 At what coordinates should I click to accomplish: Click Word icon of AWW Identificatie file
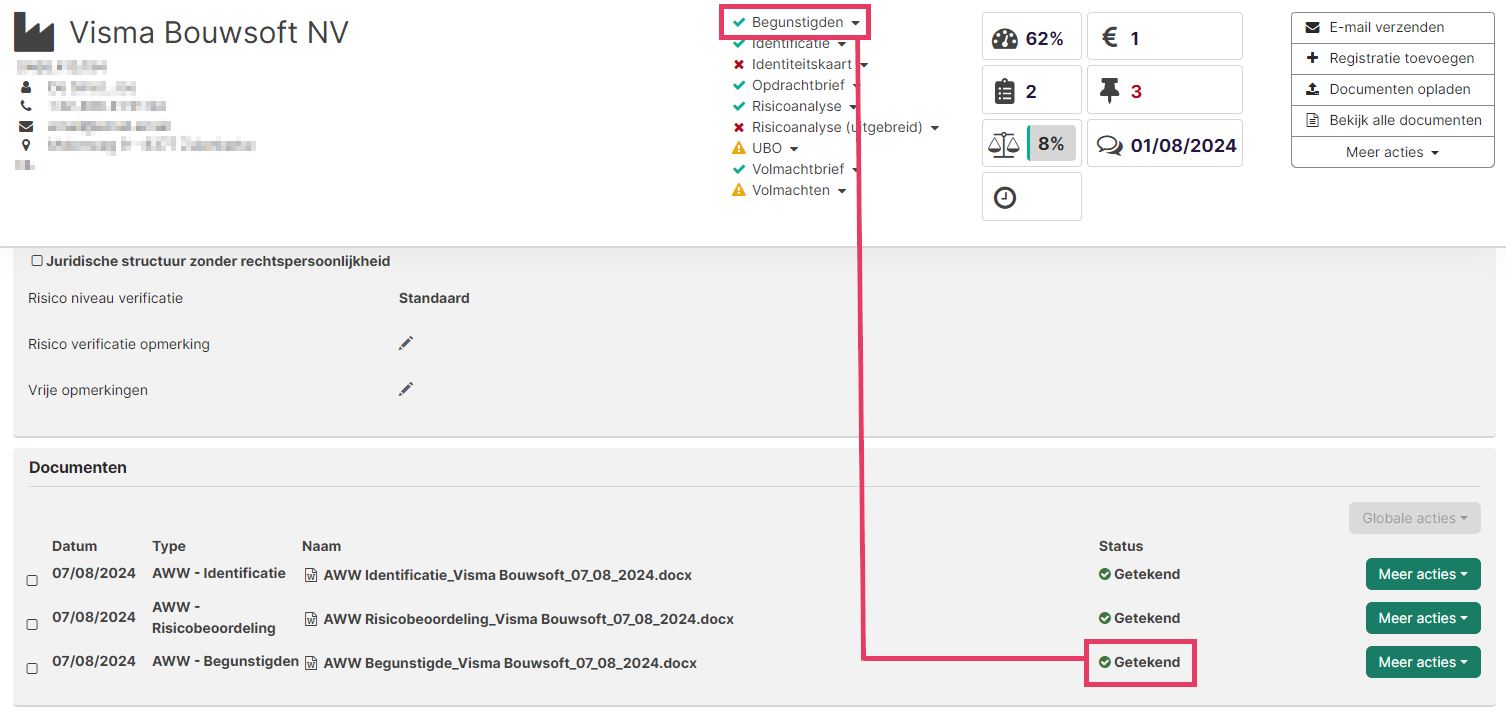pos(311,576)
